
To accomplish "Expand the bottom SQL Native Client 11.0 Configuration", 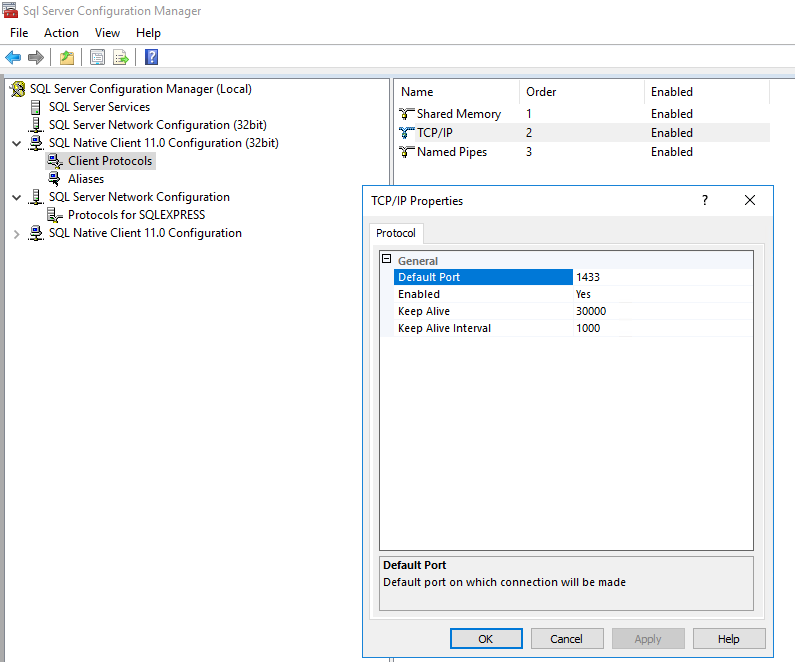I will coord(16,233).
